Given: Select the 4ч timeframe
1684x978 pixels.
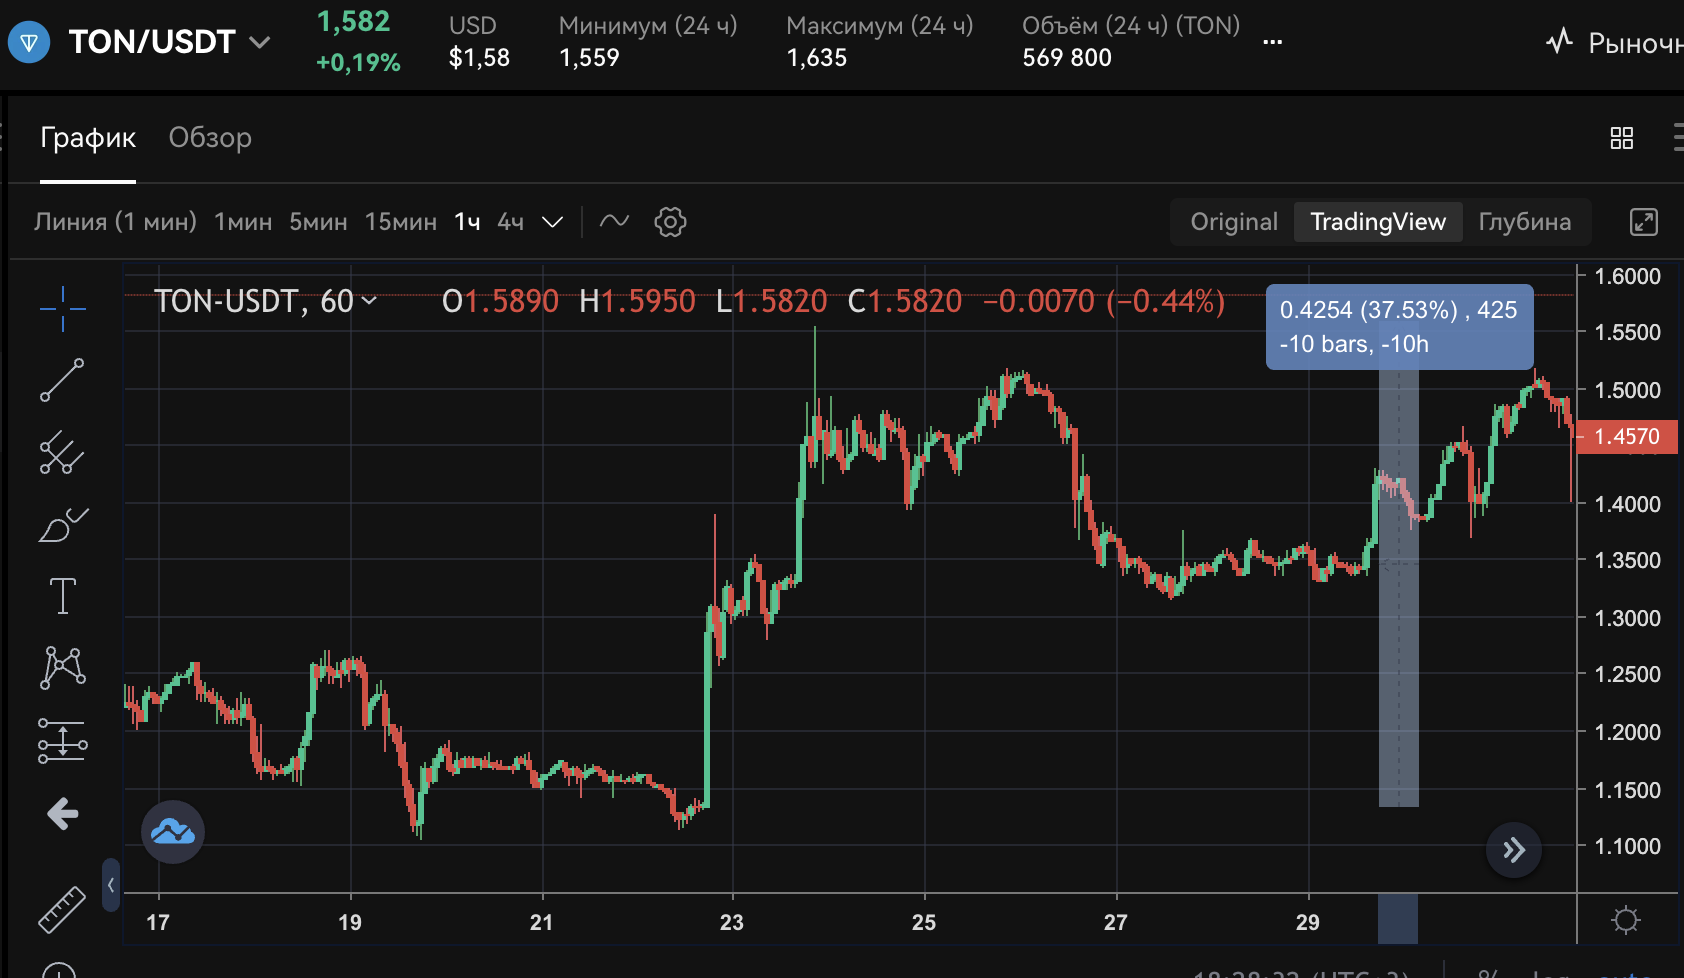Looking at the screenshot, I should click(510, 222).
